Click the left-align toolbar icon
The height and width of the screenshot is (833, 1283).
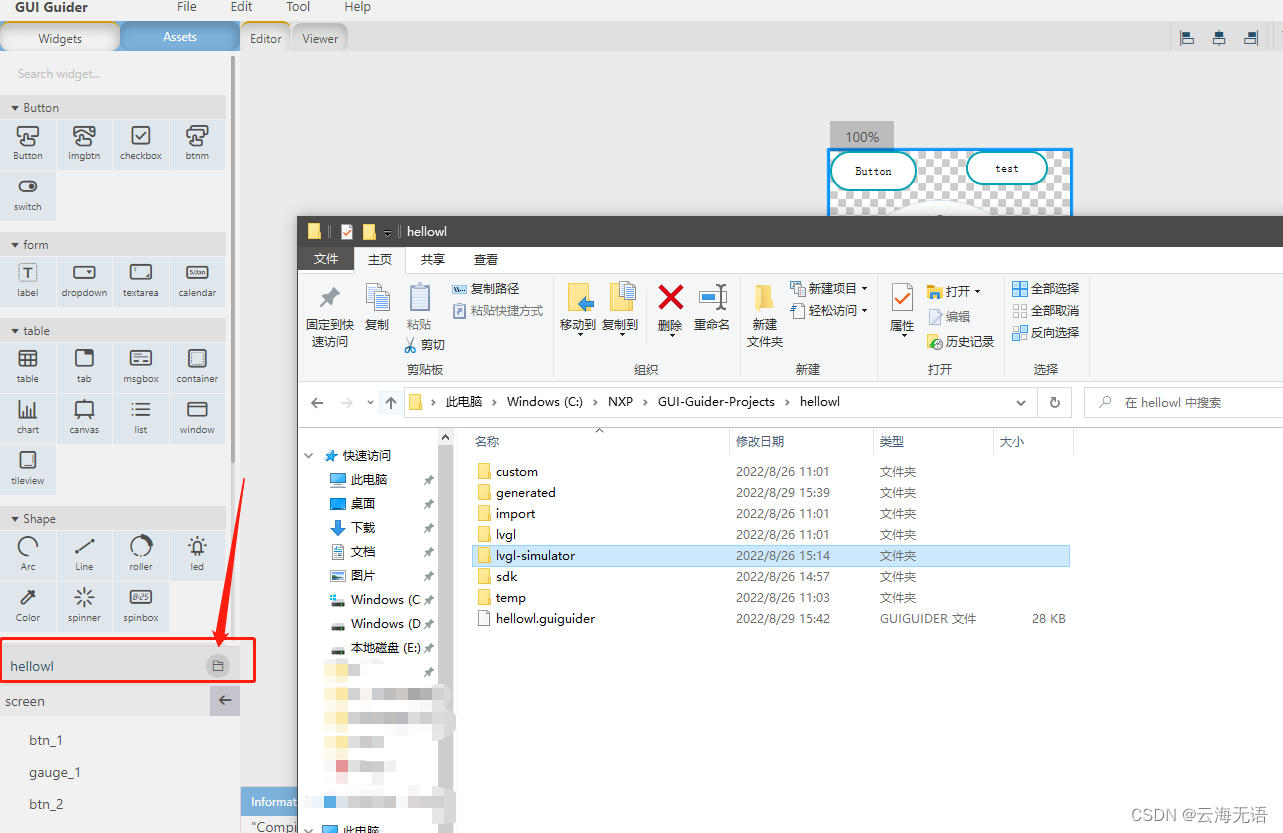point(1186,37)
